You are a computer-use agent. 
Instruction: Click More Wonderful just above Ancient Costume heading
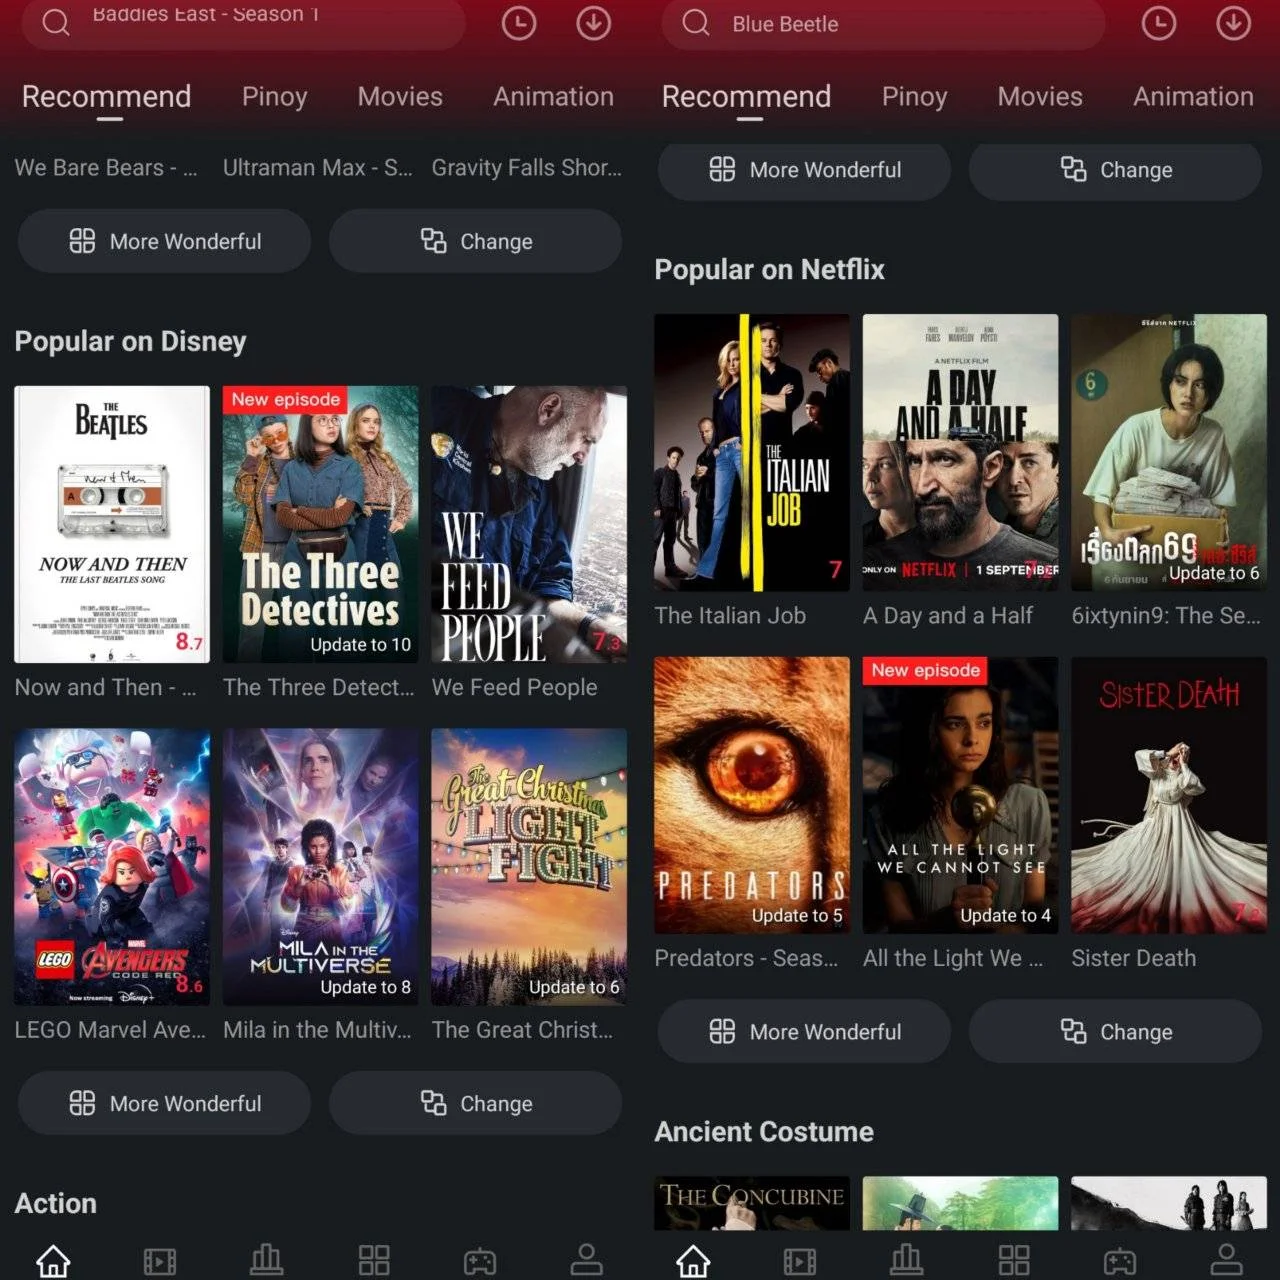coord(805,1031)
